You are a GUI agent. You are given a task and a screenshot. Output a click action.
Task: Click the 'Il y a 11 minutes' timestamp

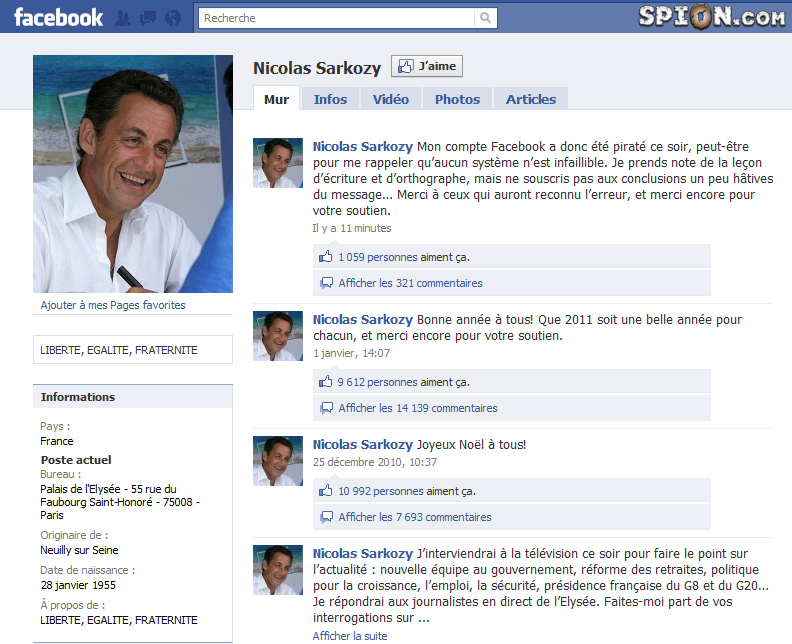[x=352, y=228]
